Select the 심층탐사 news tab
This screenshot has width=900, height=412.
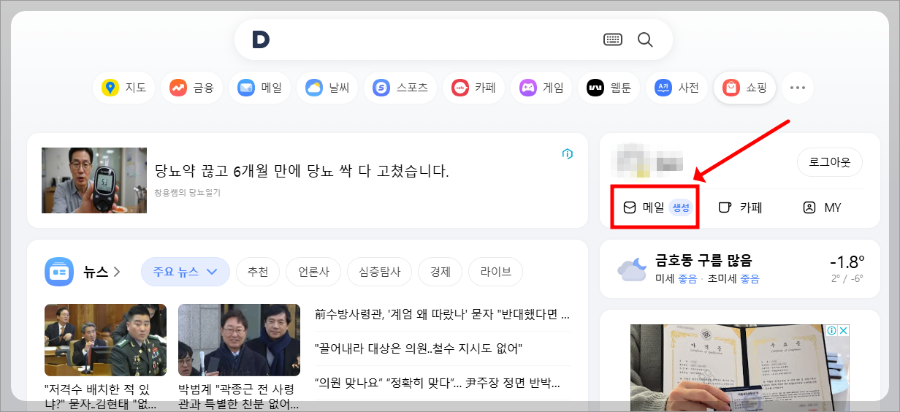coord(379,271)
